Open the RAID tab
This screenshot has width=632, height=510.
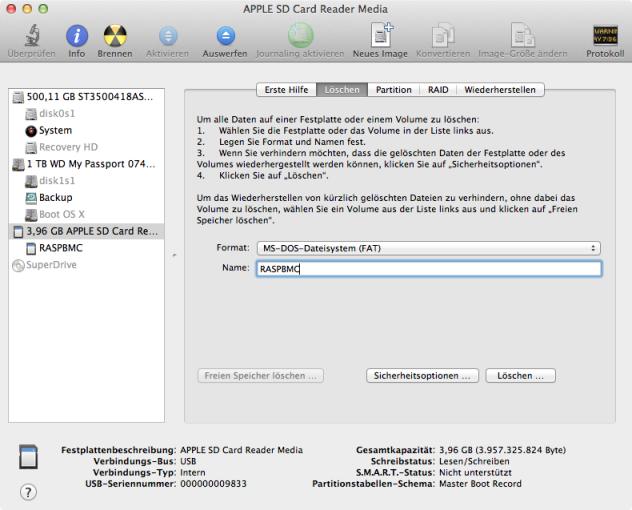pos(438,90)
